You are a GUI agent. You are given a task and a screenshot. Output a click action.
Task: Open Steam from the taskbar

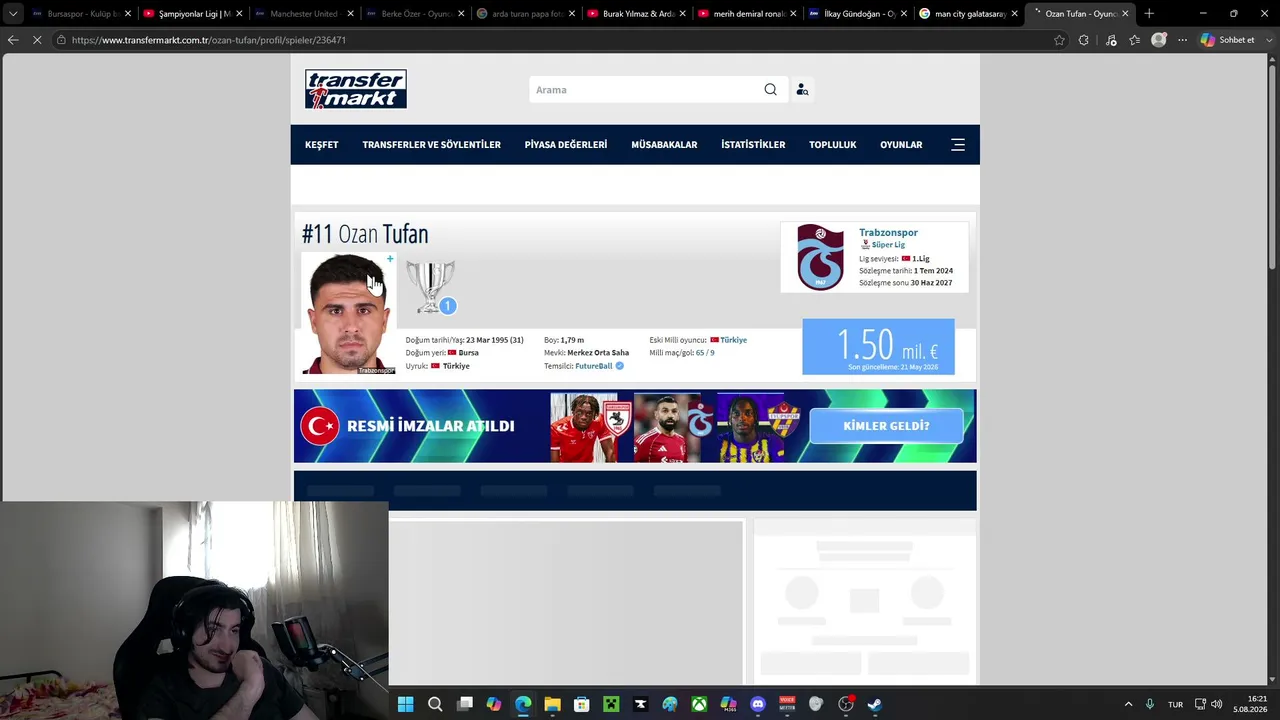point(875,704)
